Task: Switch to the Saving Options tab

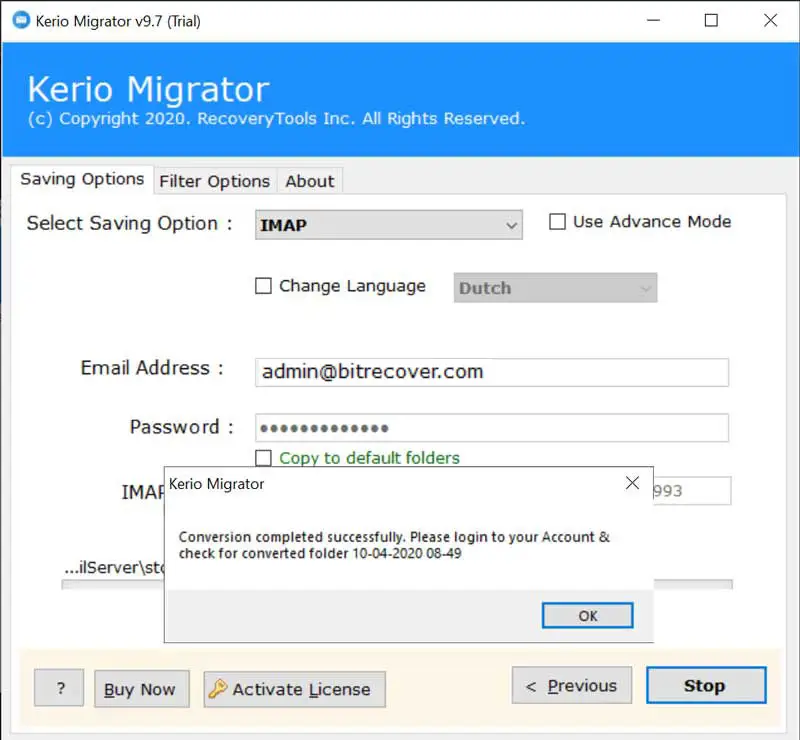Action: 82,179
